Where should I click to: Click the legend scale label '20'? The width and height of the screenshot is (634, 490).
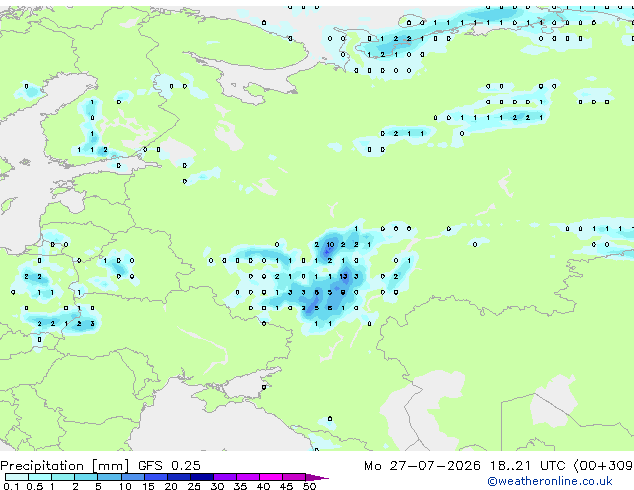click(171, 486)
